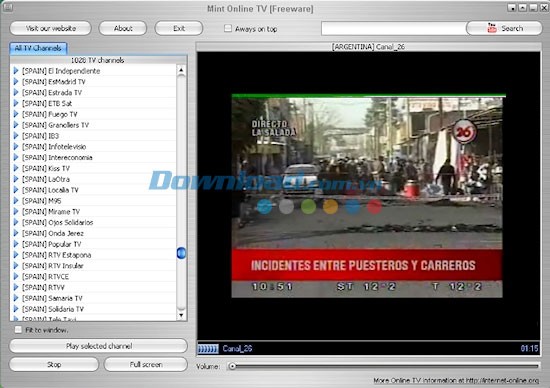Click the buffering progress indicator bar

tap(208, 349)
